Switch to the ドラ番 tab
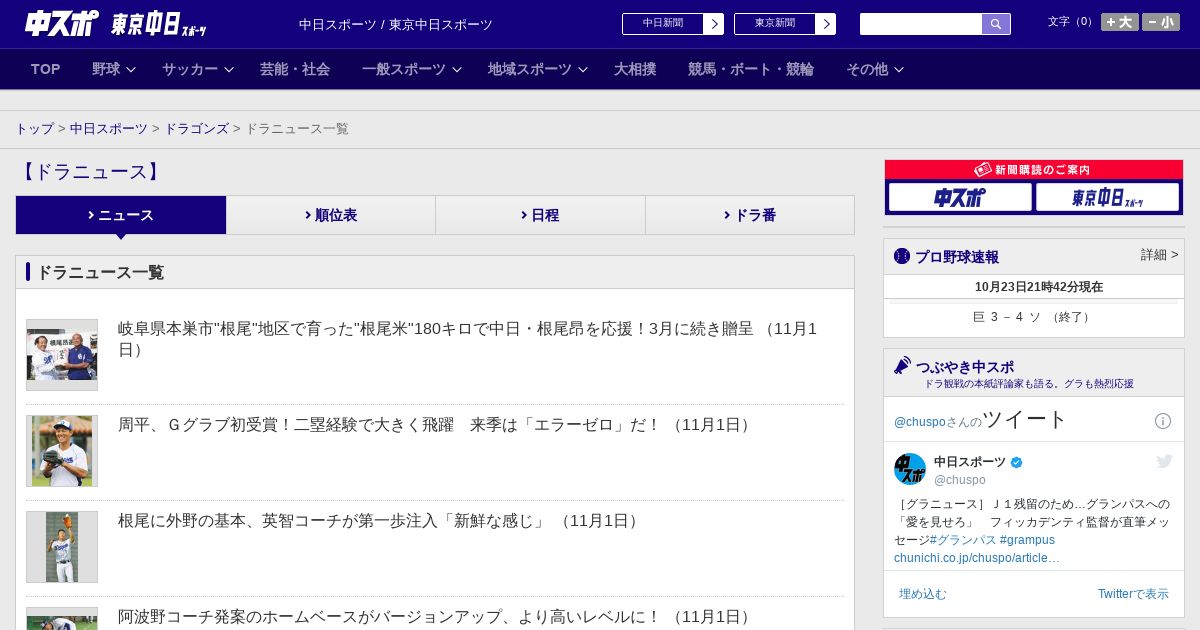Image resolution: width=1200 pixels, height=630 pixels. coord(750,215)
